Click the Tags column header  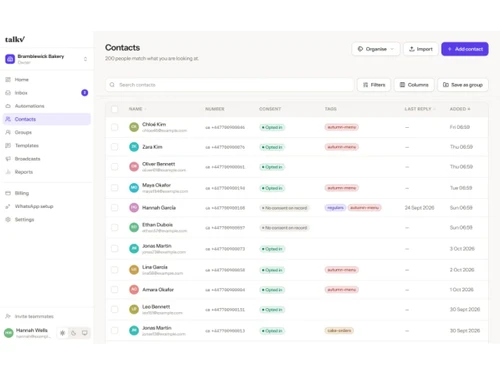[x=331, y=109]
